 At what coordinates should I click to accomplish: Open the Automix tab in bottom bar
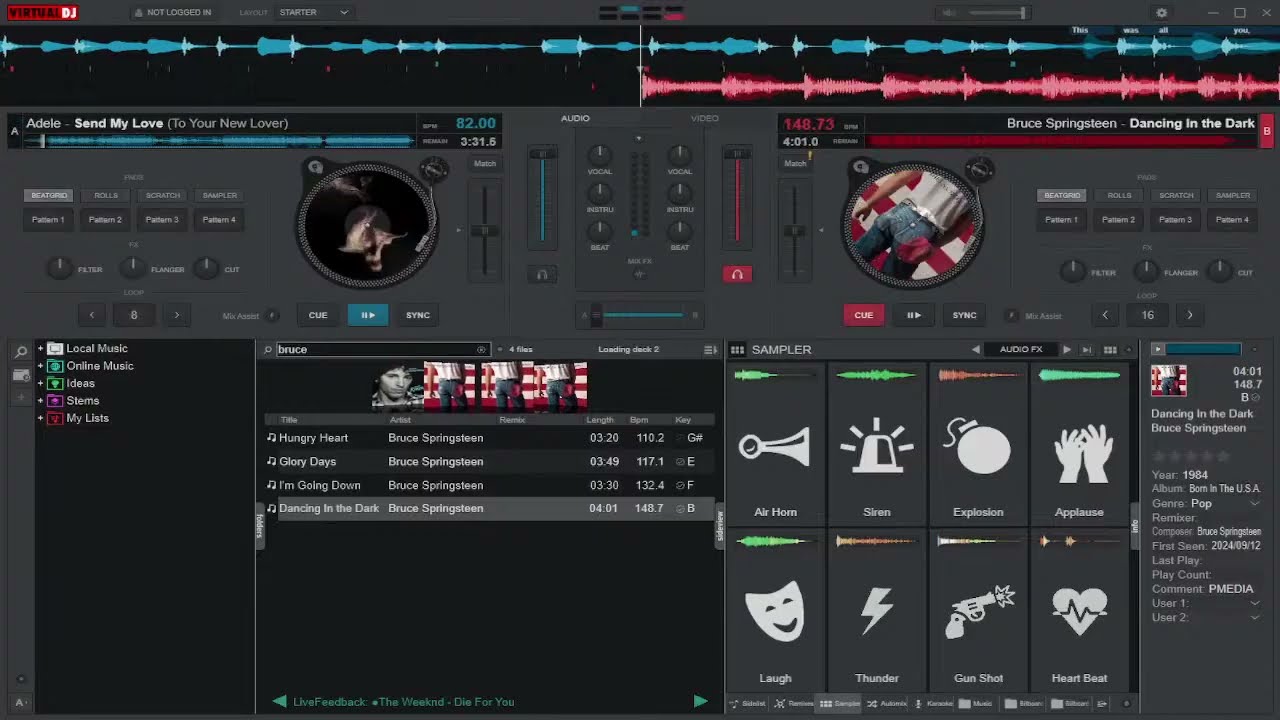click(887, 704)
